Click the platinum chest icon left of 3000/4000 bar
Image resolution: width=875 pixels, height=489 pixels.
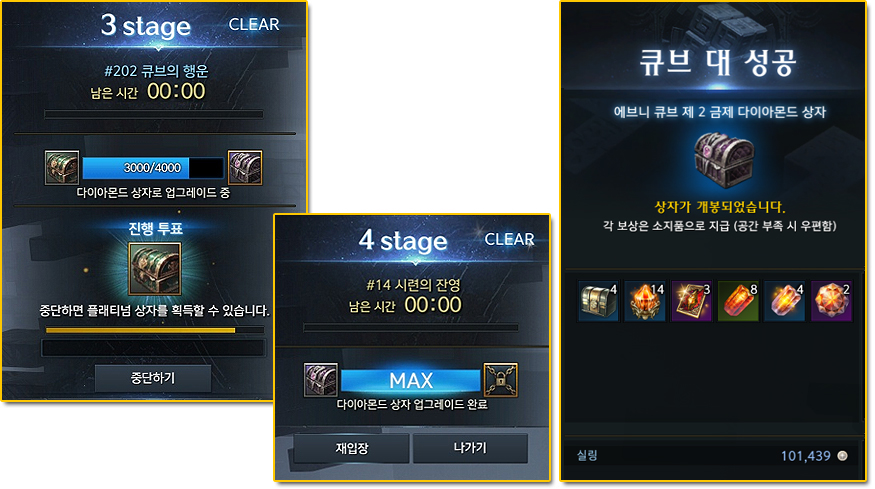tap(62, 167)
